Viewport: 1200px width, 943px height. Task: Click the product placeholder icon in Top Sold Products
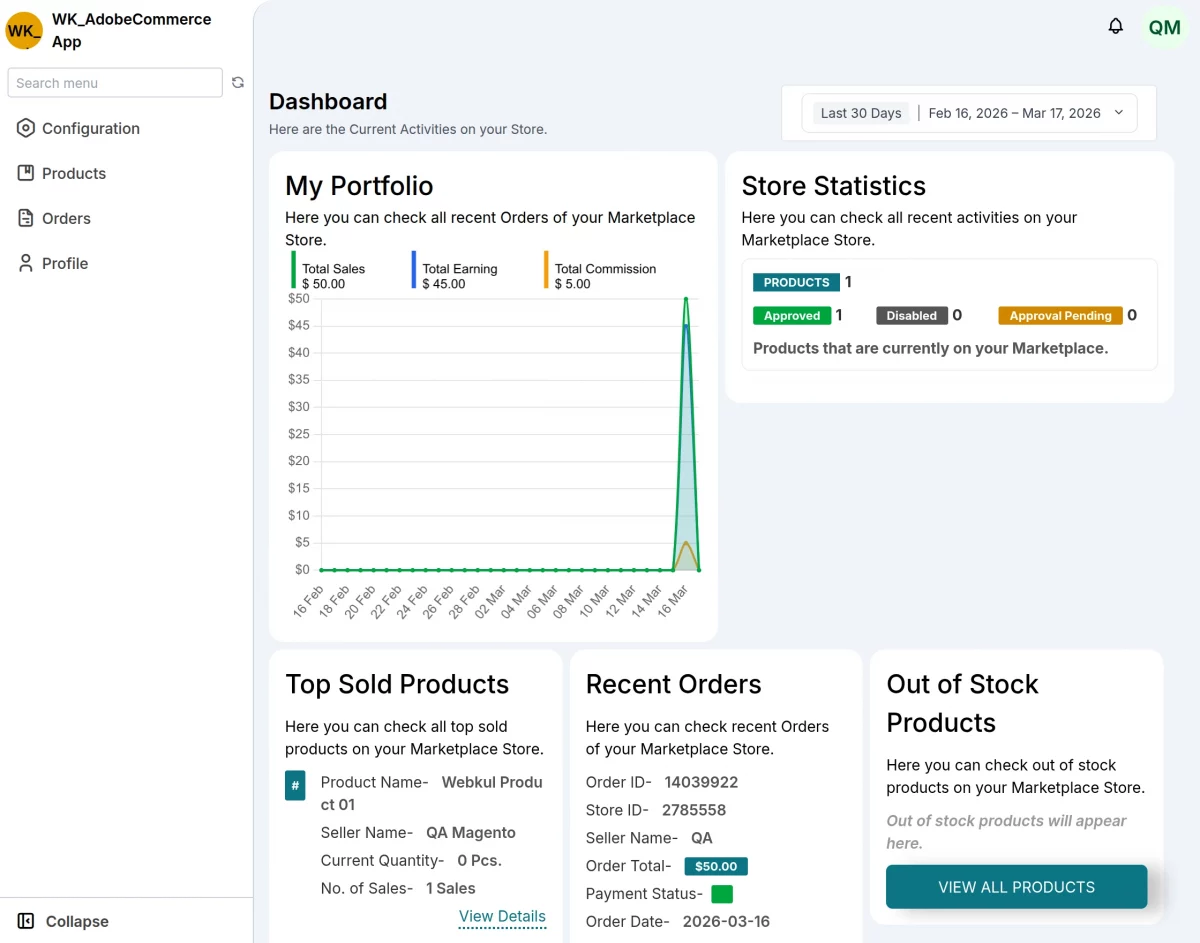click(x=295, y=786)
